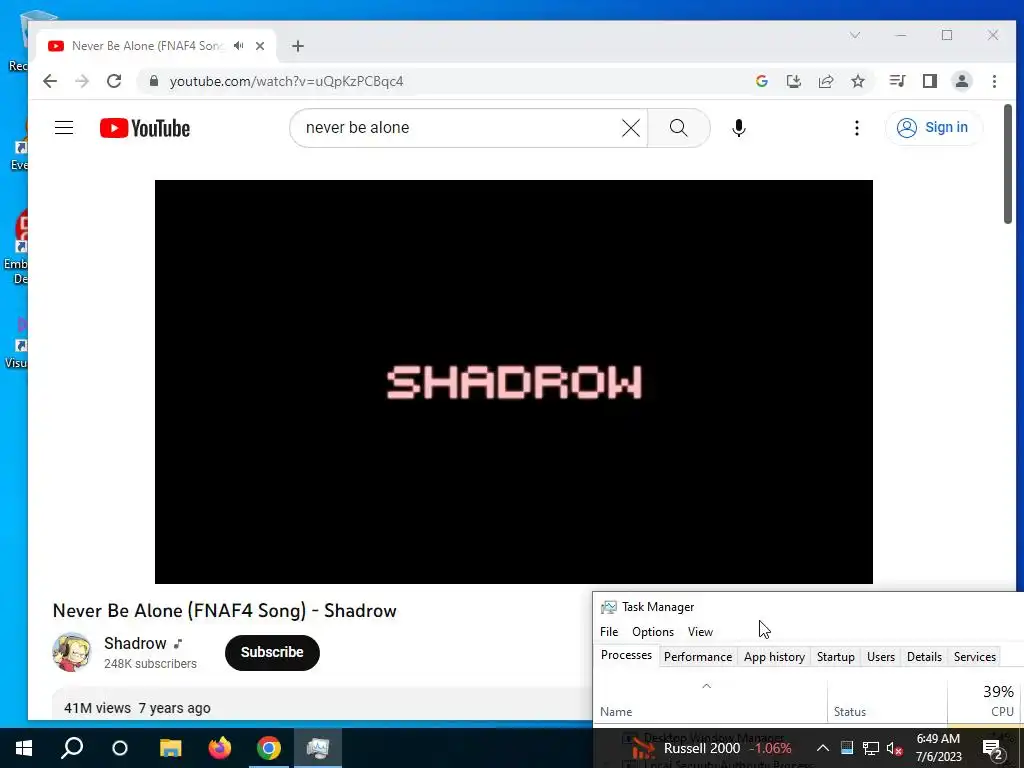Open Windows taskbar search

coord(72,748)
